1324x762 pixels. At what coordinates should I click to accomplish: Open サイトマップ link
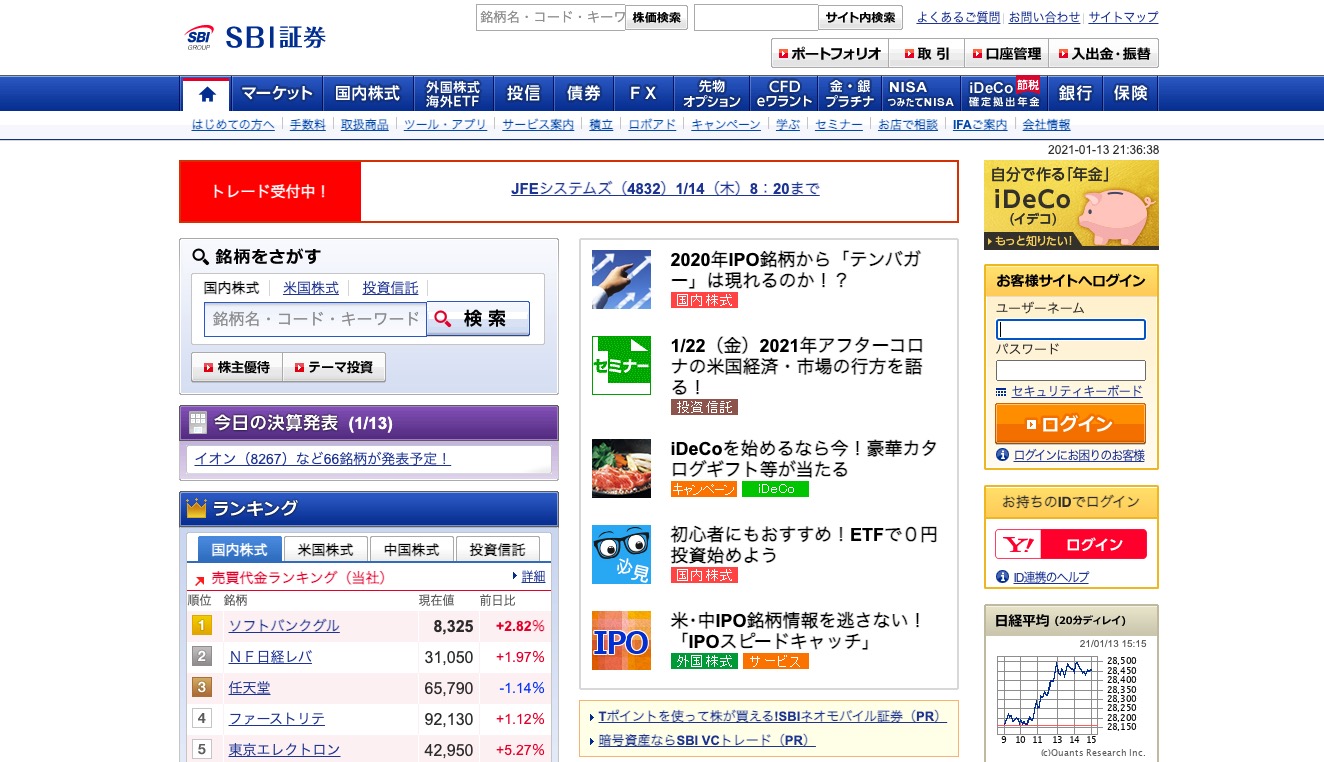(1123, 17)
